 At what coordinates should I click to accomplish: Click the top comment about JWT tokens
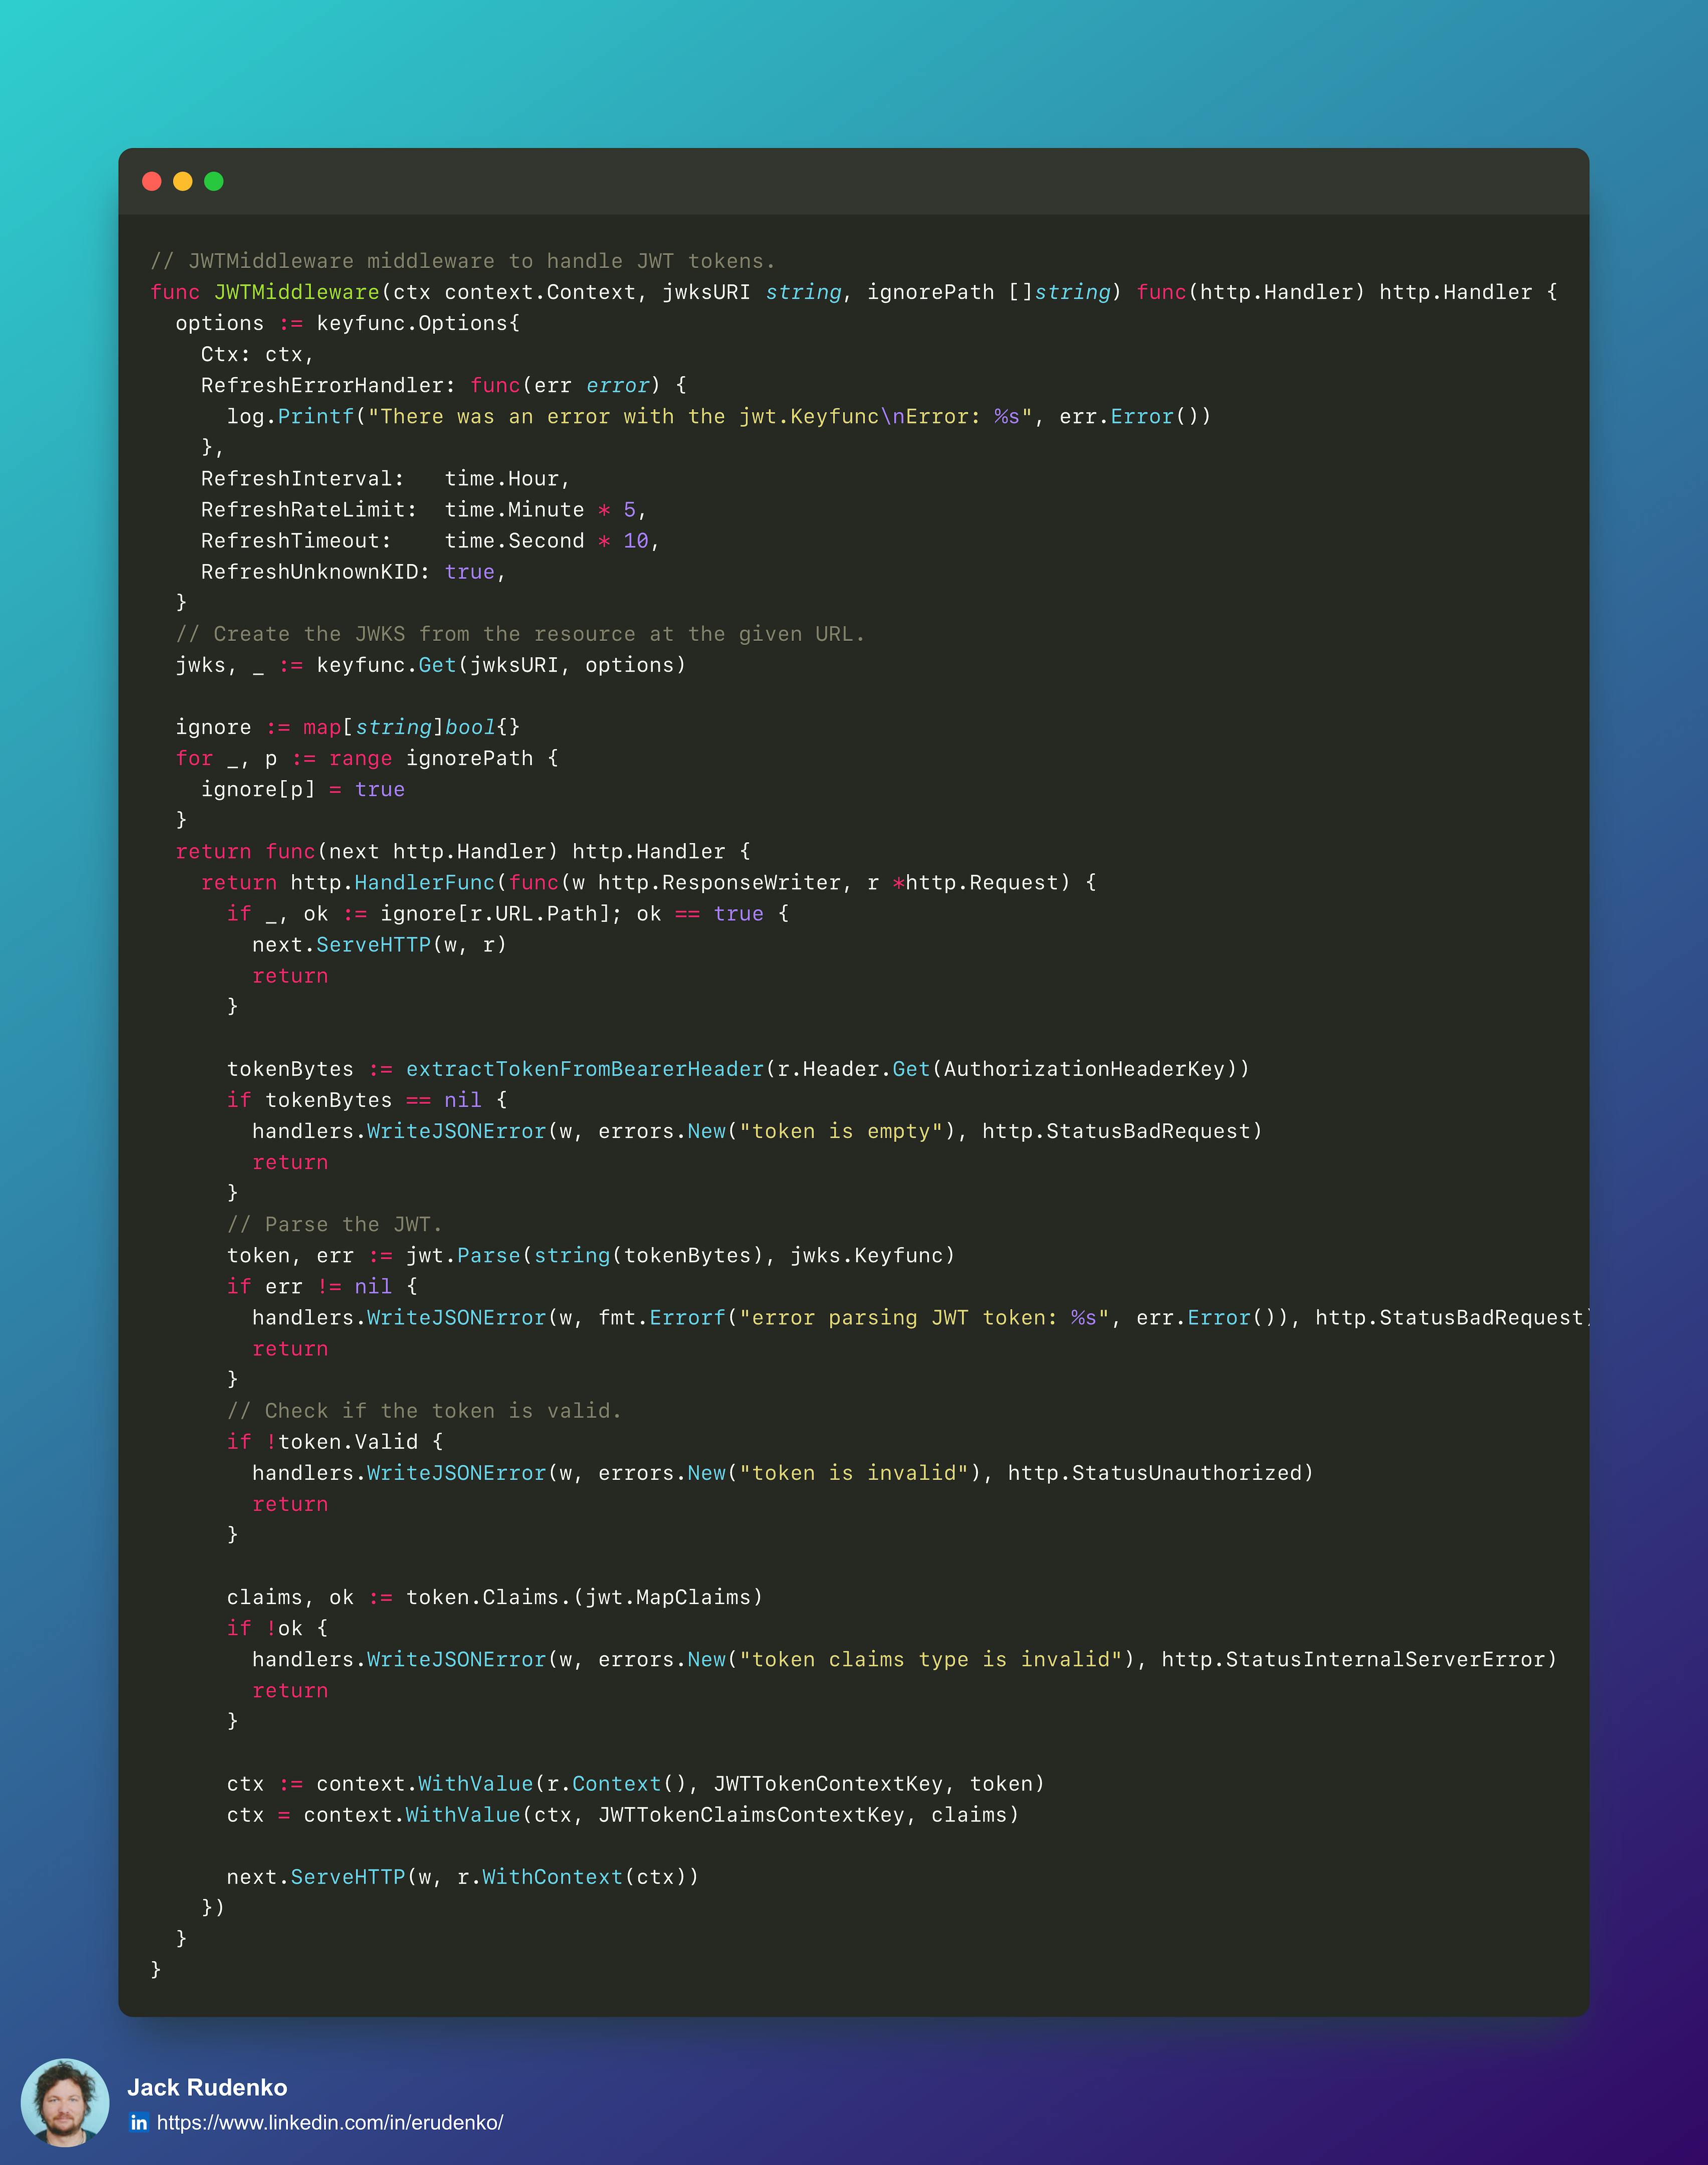point(463,261)
